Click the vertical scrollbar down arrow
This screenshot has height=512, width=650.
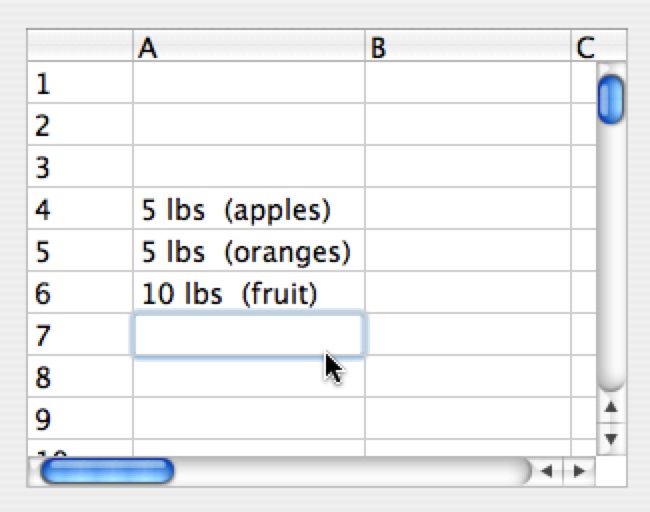[x=611, y=437]
